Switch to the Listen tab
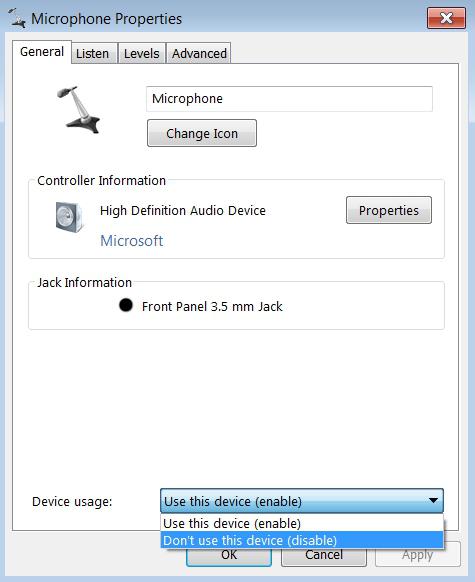This screenshot has width=475, height=582. coord(94,53)
